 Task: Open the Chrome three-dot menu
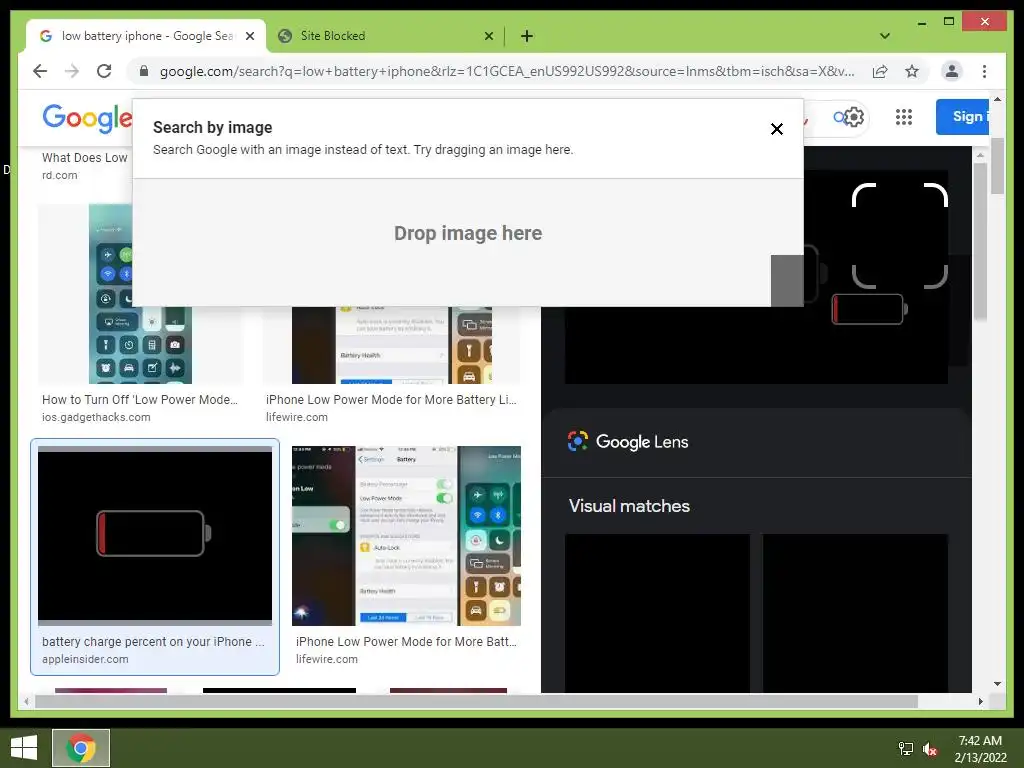pyautogui.click(x=984, y=71)
